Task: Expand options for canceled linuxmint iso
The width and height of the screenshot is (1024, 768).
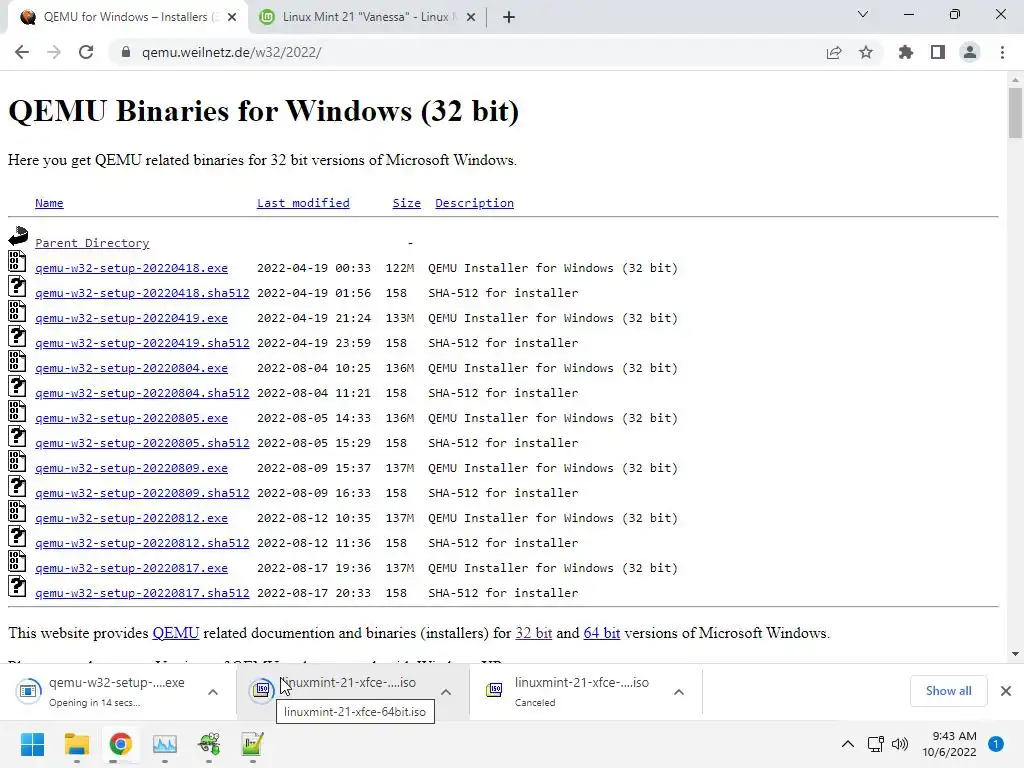Action: (679, 692)
